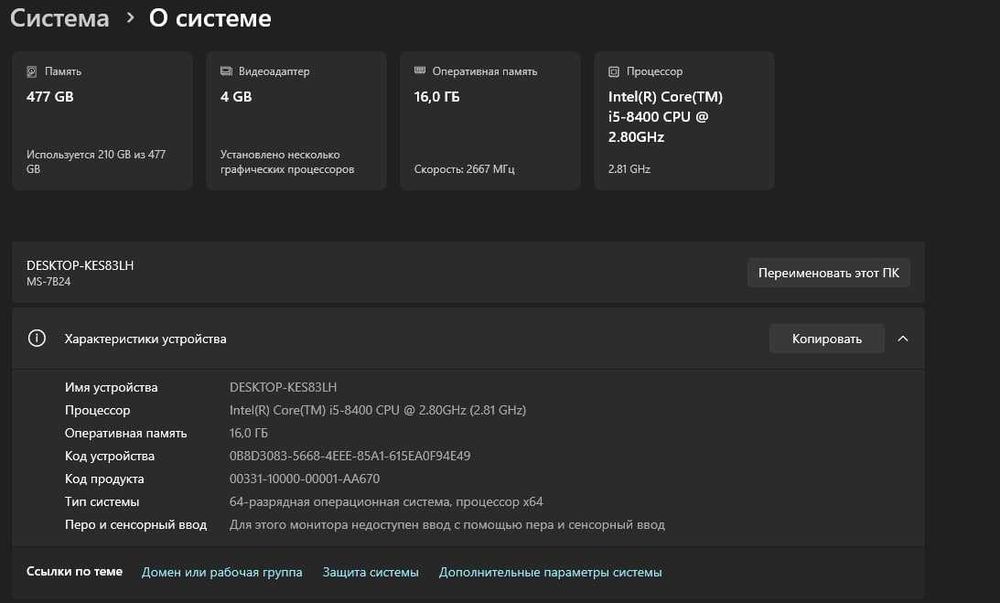Open the Память 477 GB card

[102, 120]
